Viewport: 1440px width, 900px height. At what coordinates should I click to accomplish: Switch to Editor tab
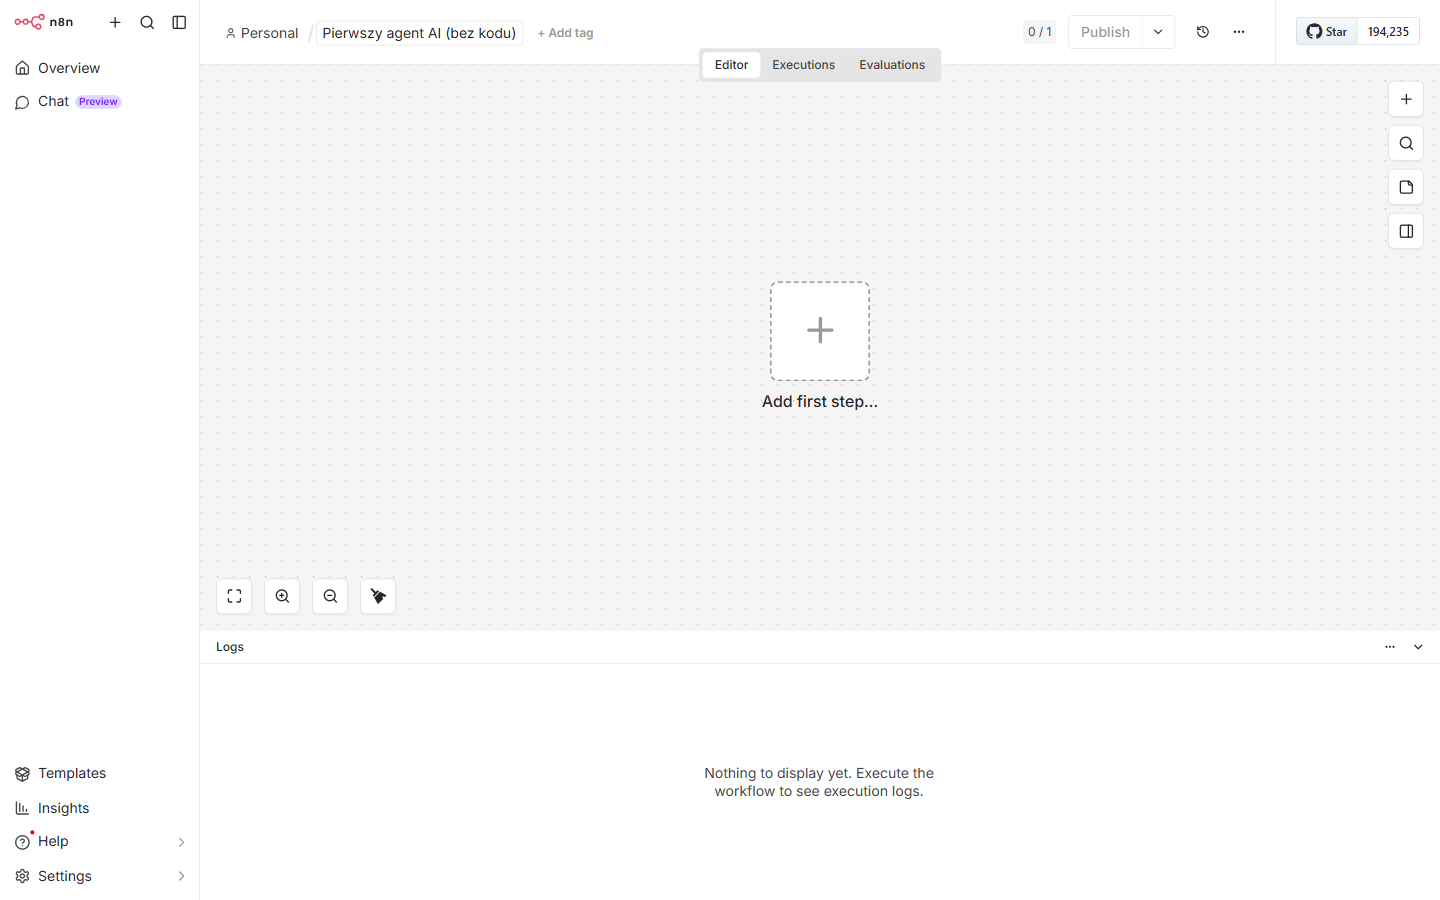pos(731,65)
